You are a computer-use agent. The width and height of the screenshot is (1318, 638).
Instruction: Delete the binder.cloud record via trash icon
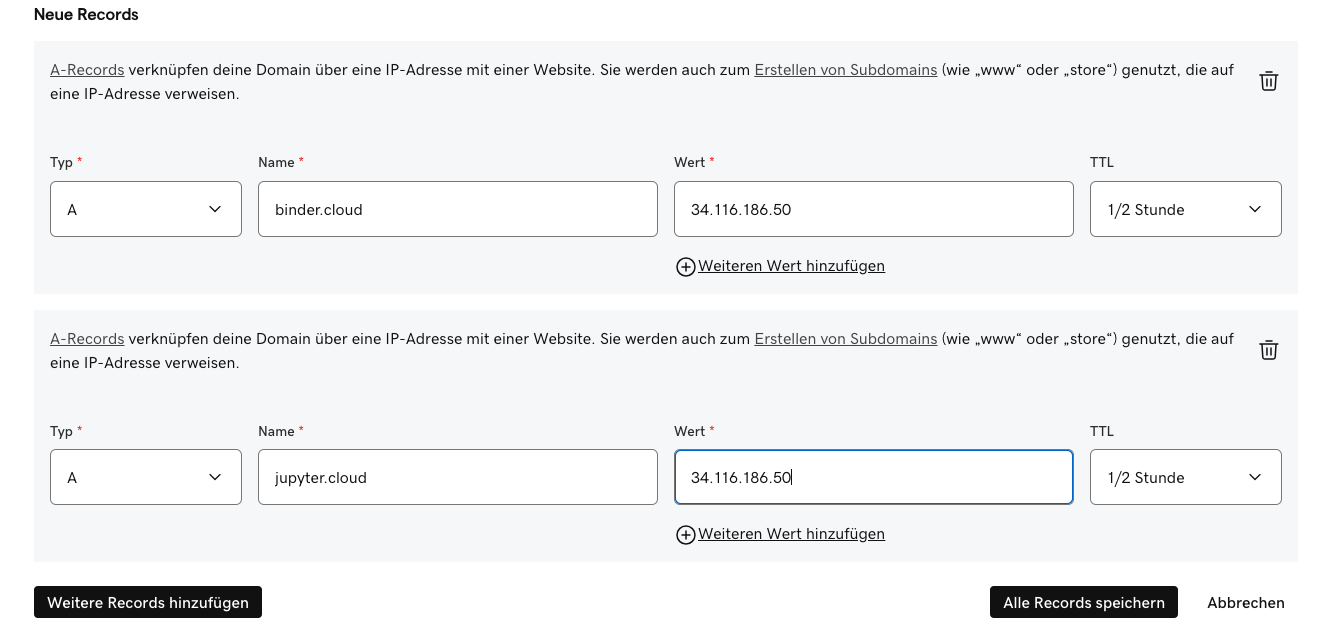1268,82
